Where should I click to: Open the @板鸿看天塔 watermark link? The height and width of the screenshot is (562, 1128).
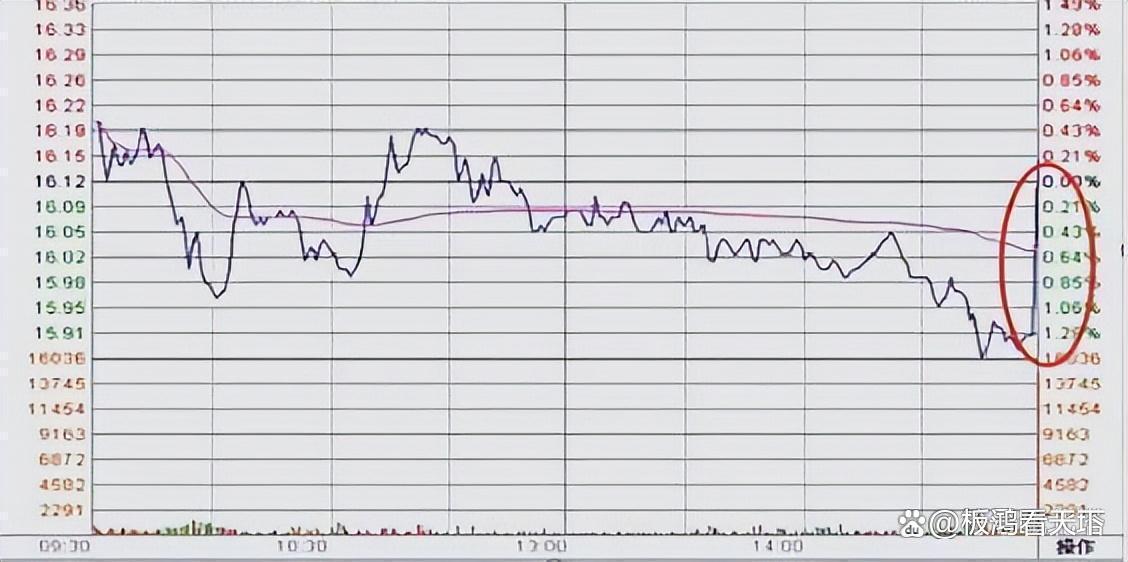tap(1017, 522)
